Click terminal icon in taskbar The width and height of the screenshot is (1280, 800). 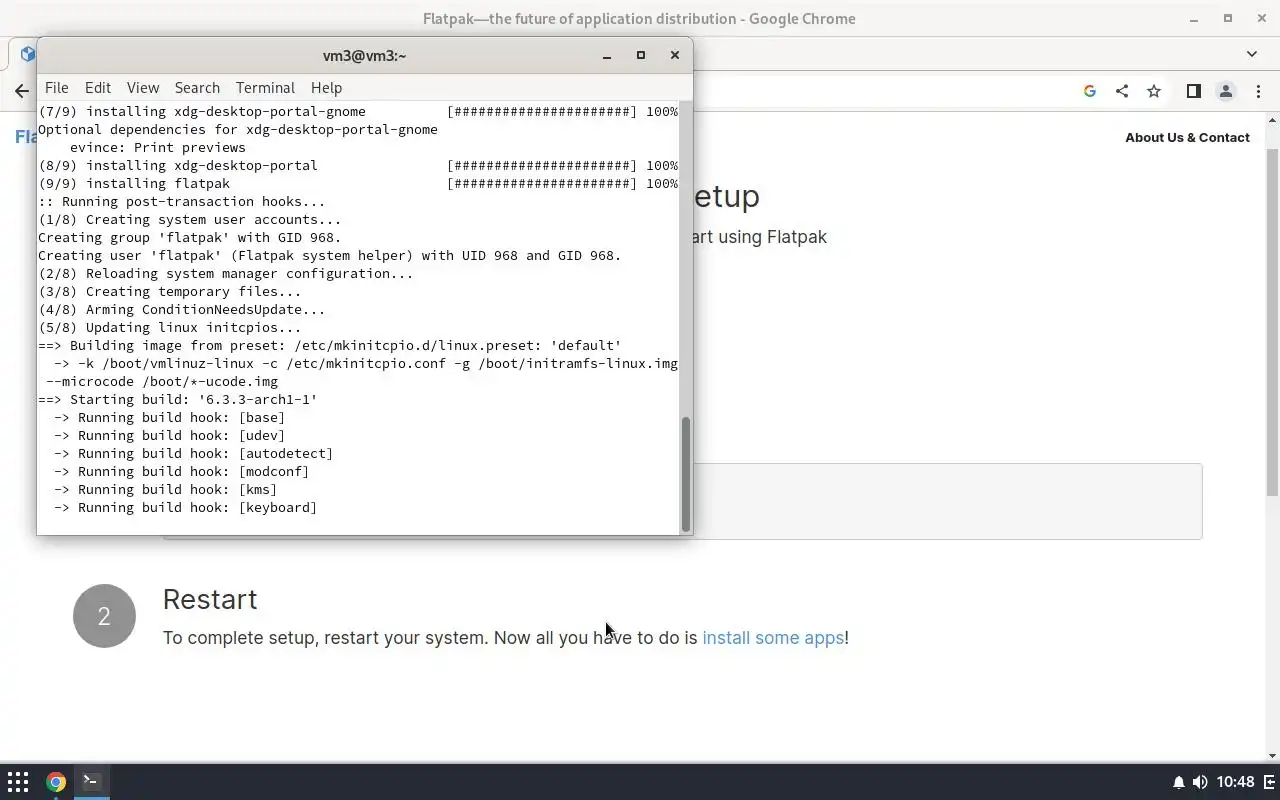pos(91,781)
